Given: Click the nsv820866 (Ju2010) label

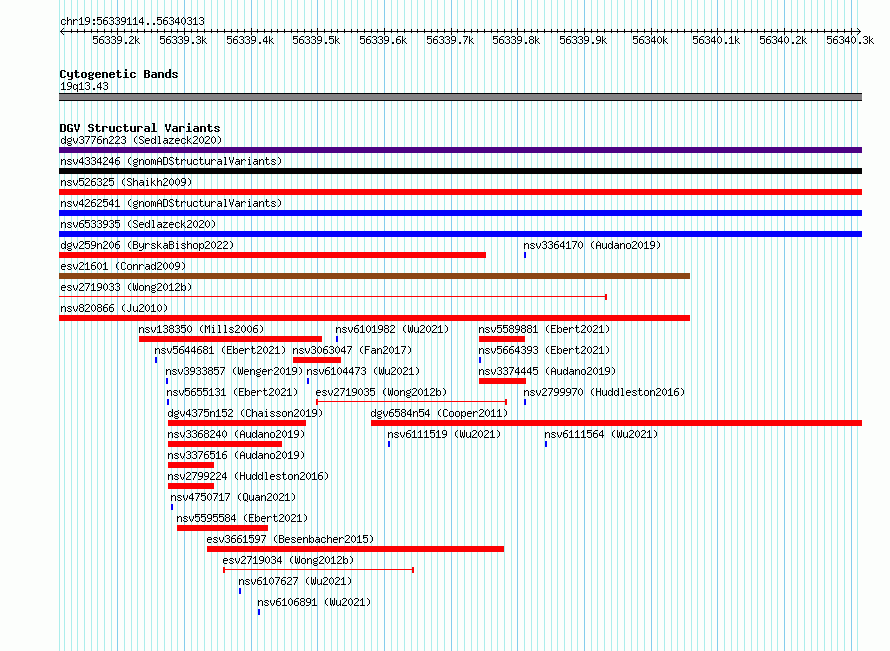Looking at the screenshot, I should (114, 308).
